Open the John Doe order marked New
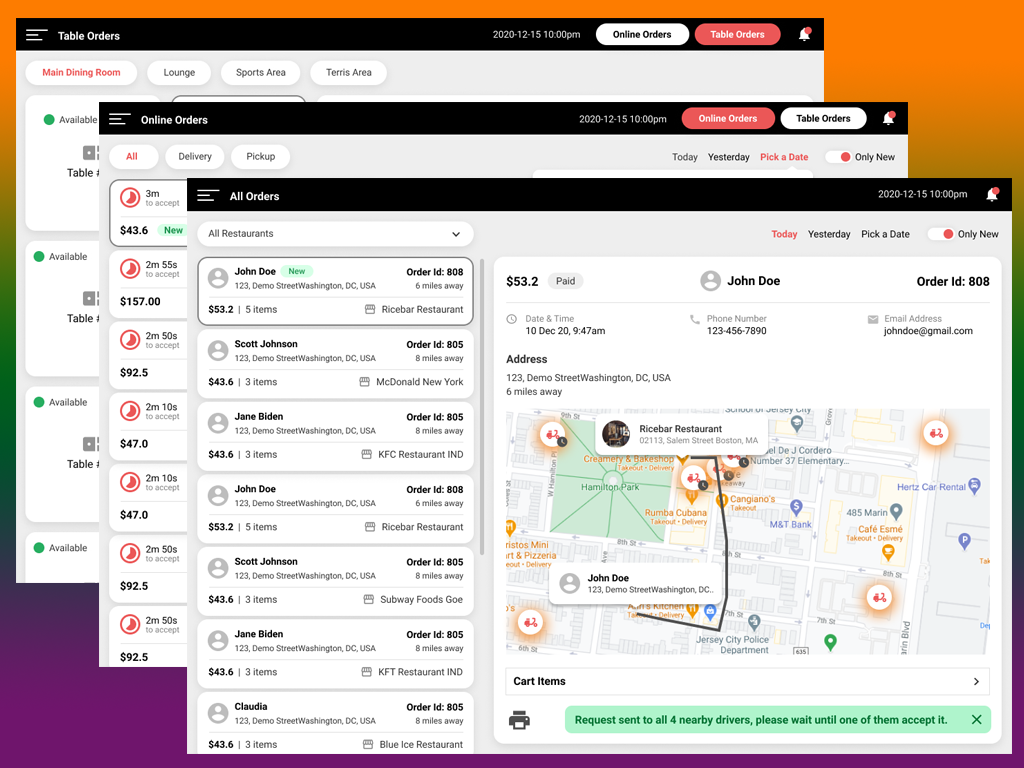Viewport: 1024px width, 768px height. click(335, 291)
